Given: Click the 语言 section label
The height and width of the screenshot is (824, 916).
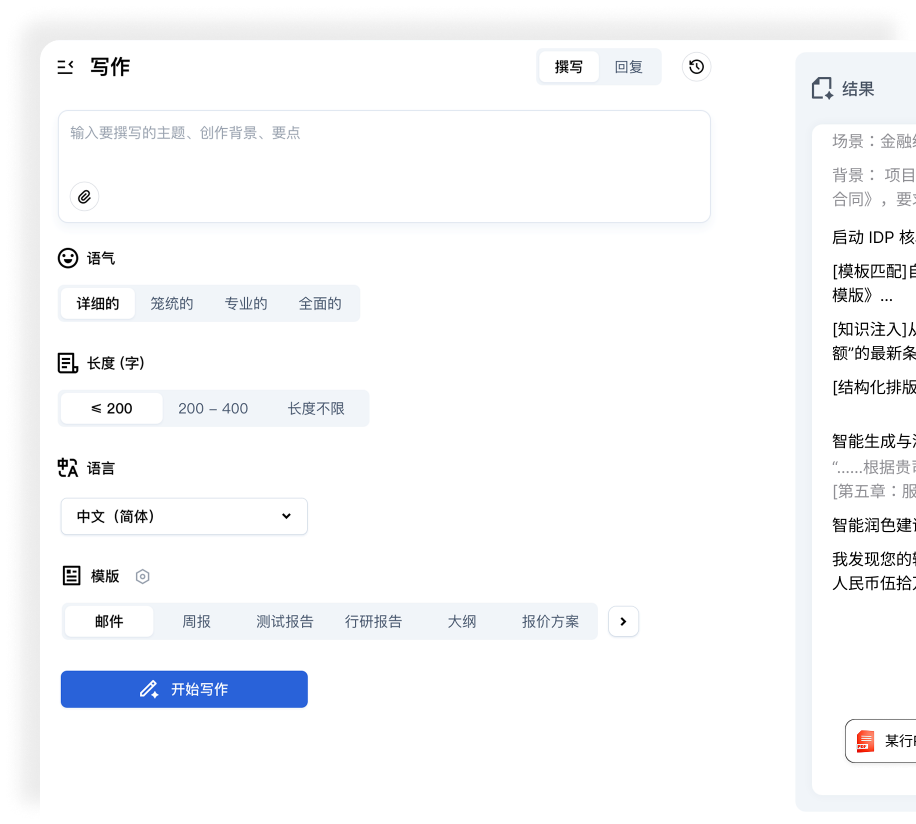Looking at the screenshot, I should pyautogui.click(x=101, y=468).
